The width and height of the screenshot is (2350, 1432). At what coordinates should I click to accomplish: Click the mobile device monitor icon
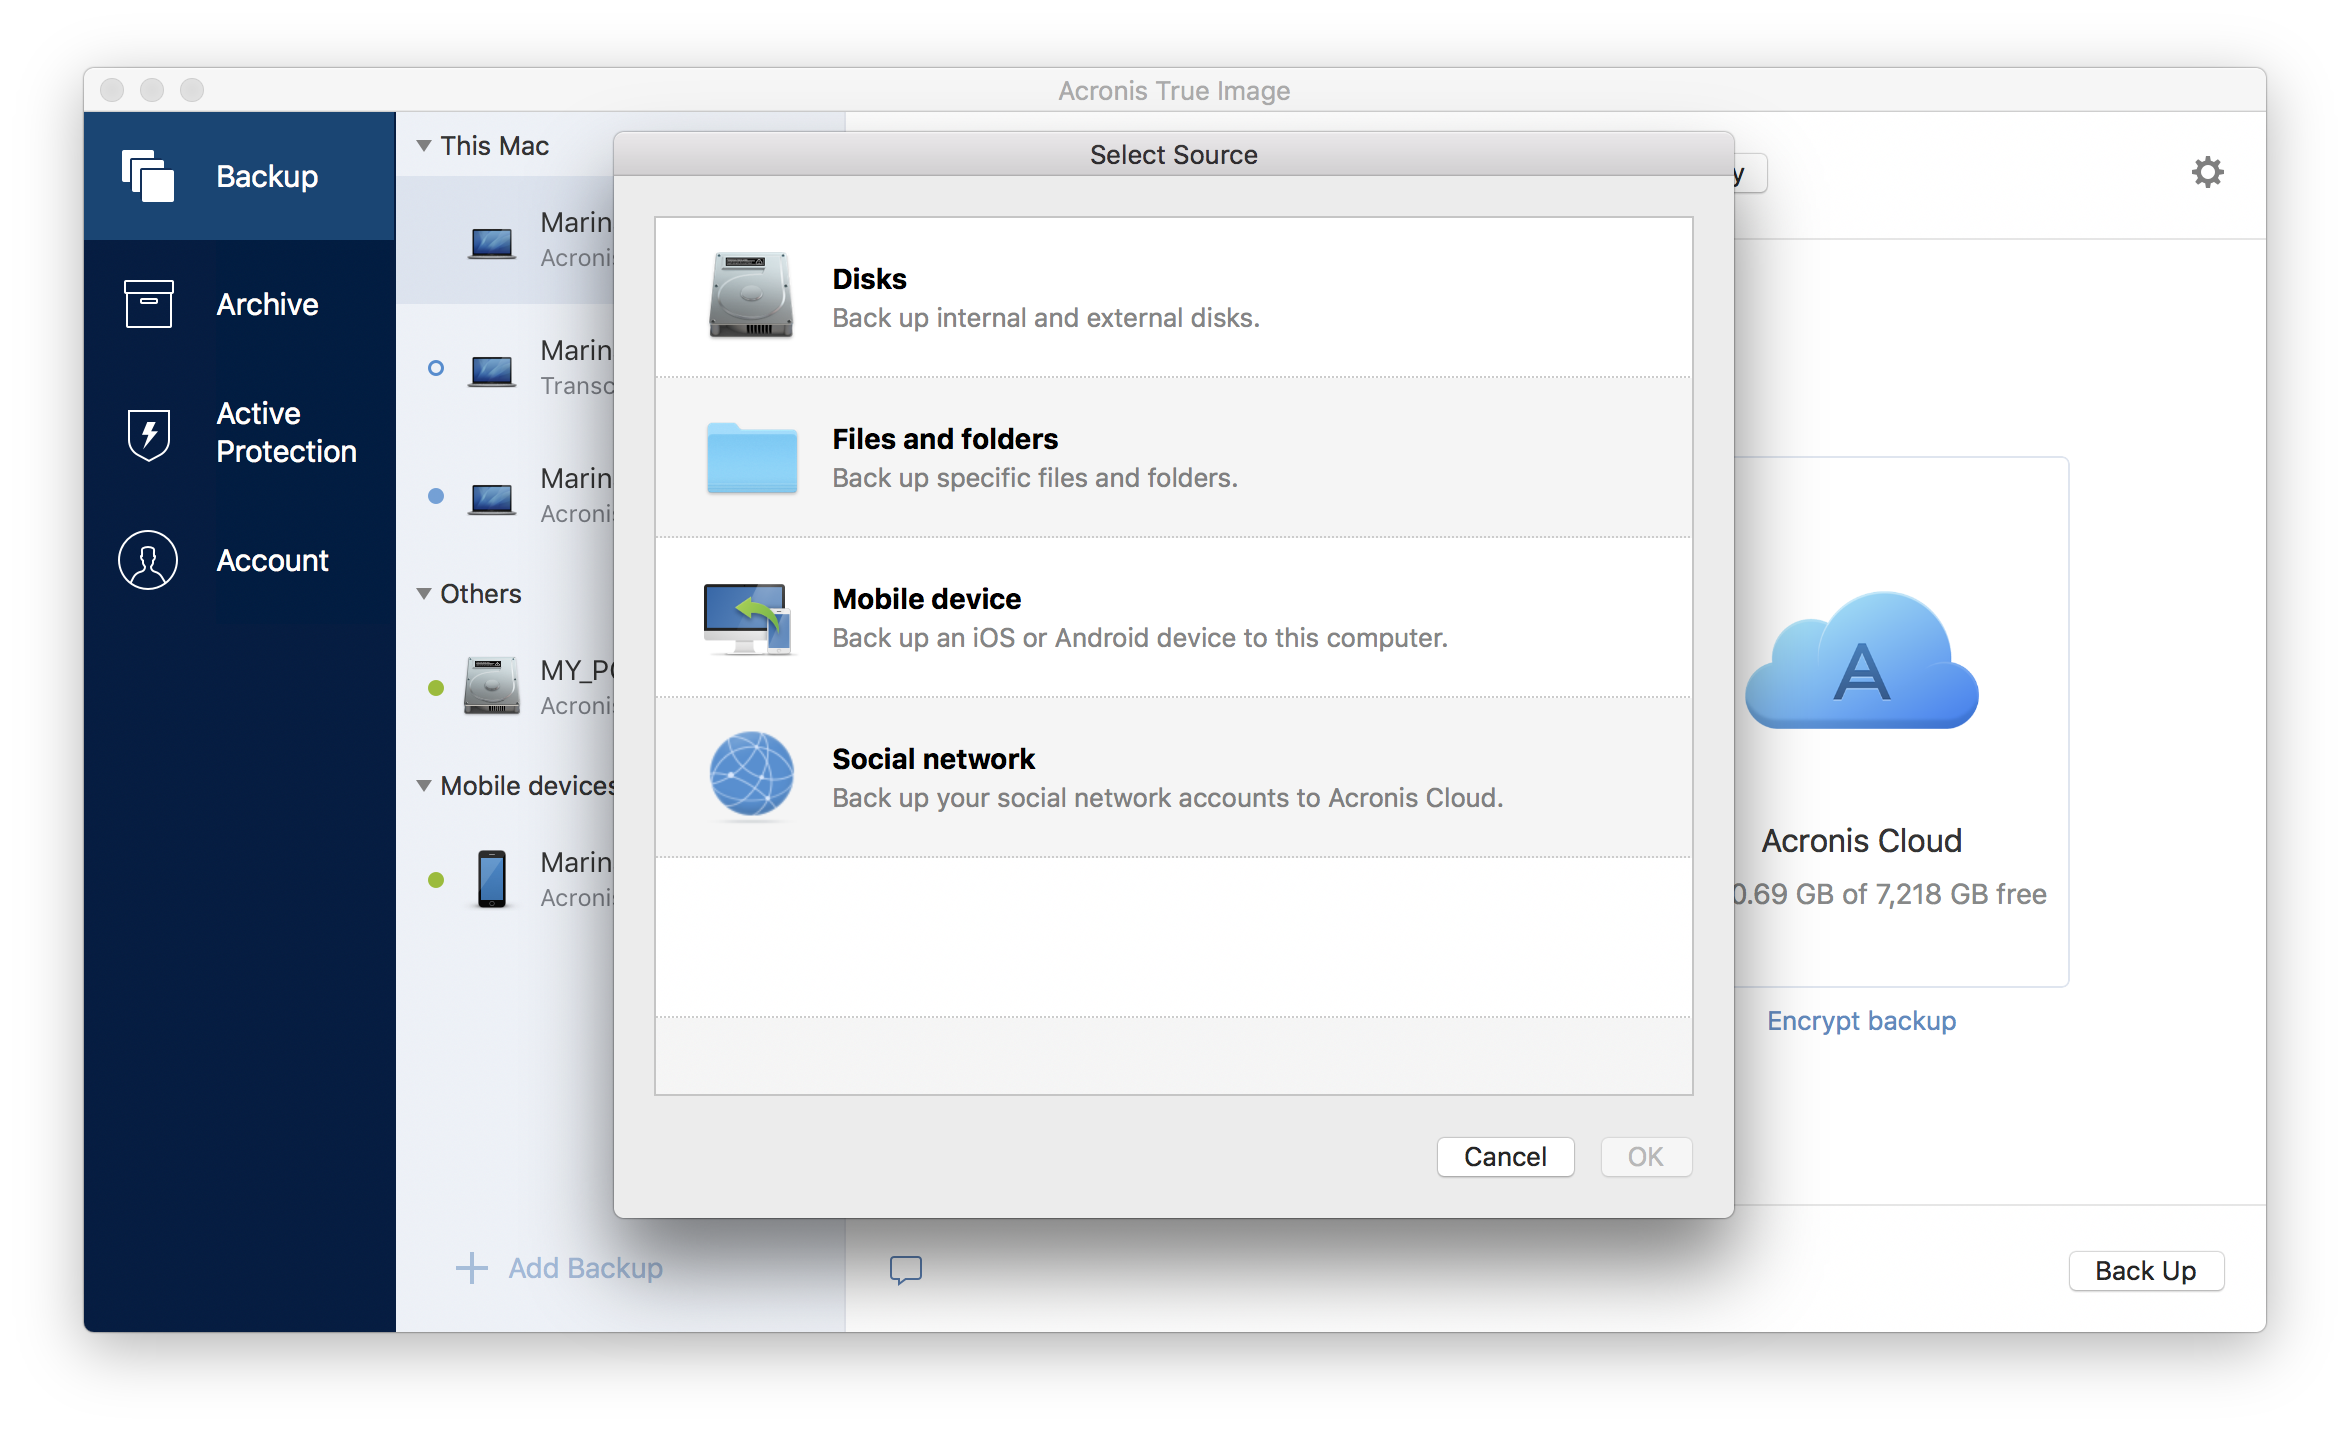(748, 618)
